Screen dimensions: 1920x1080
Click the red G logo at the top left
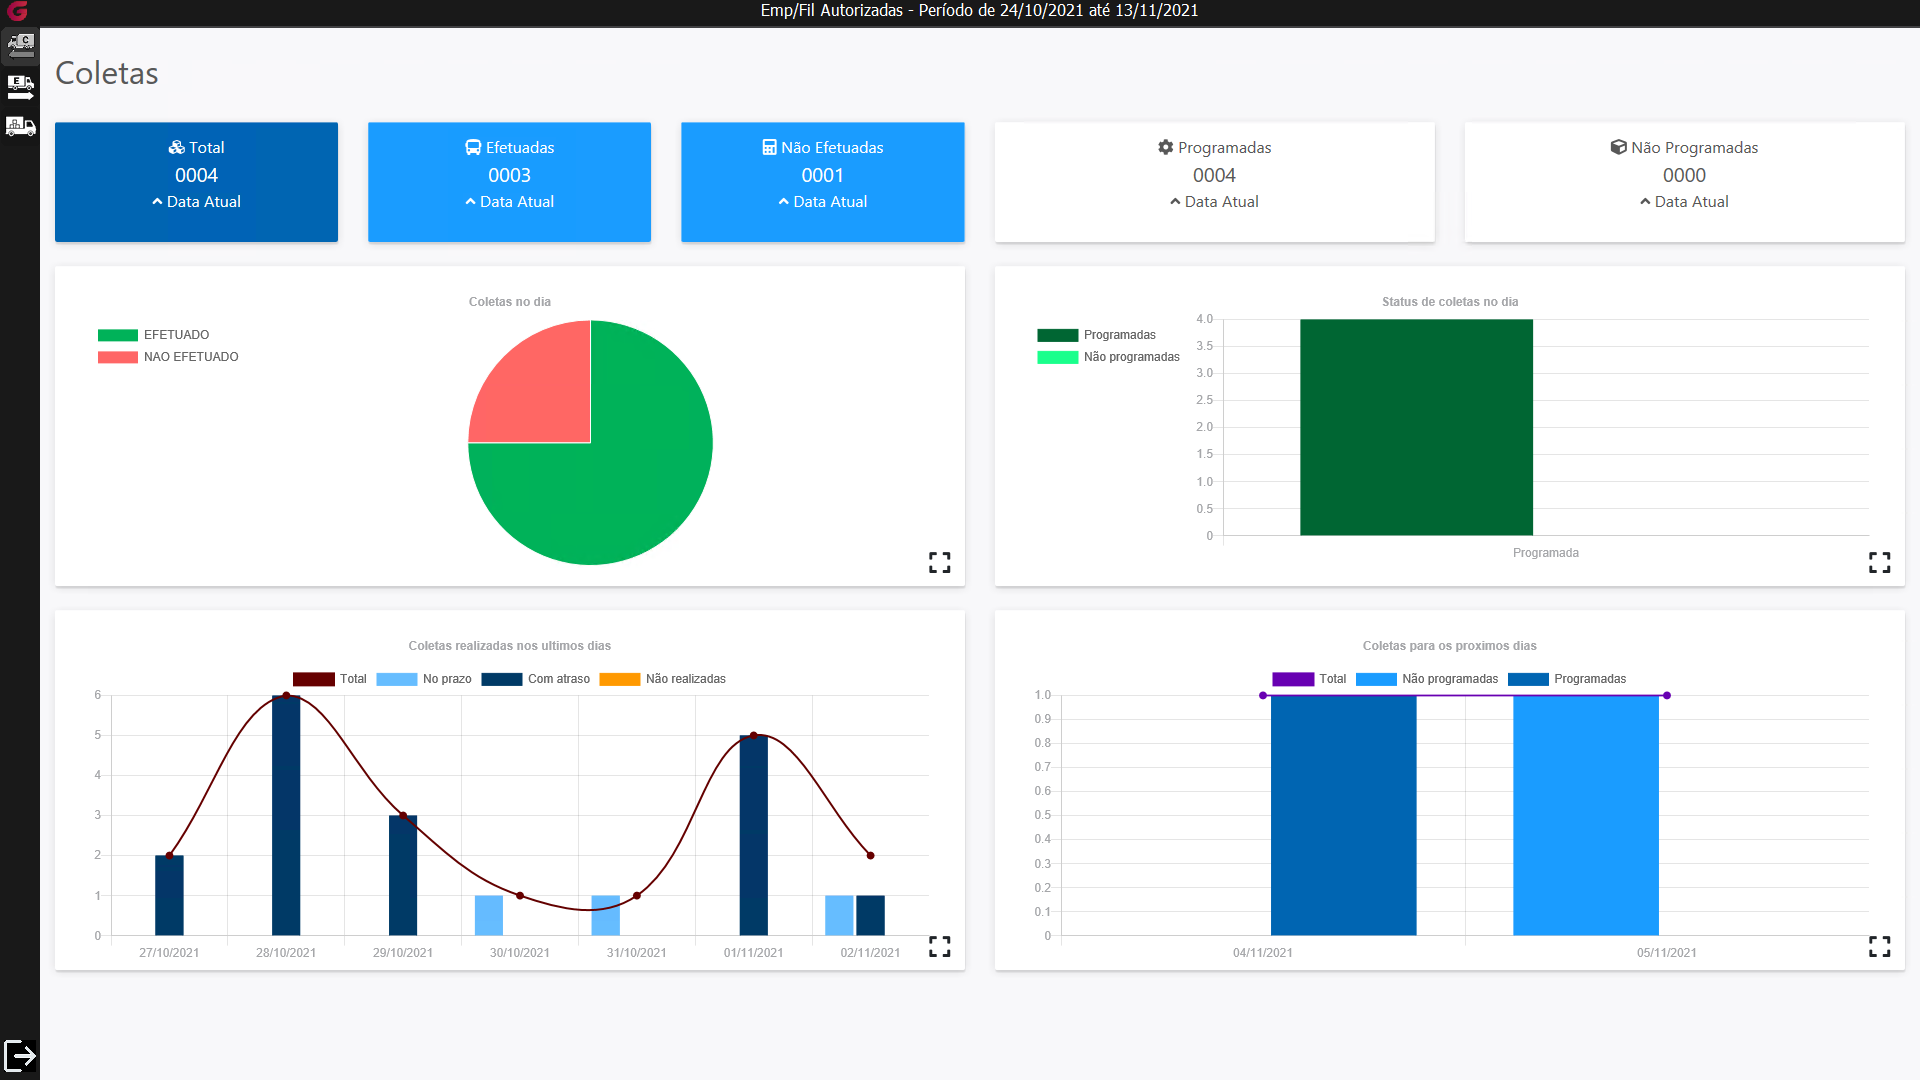point(17,11)
